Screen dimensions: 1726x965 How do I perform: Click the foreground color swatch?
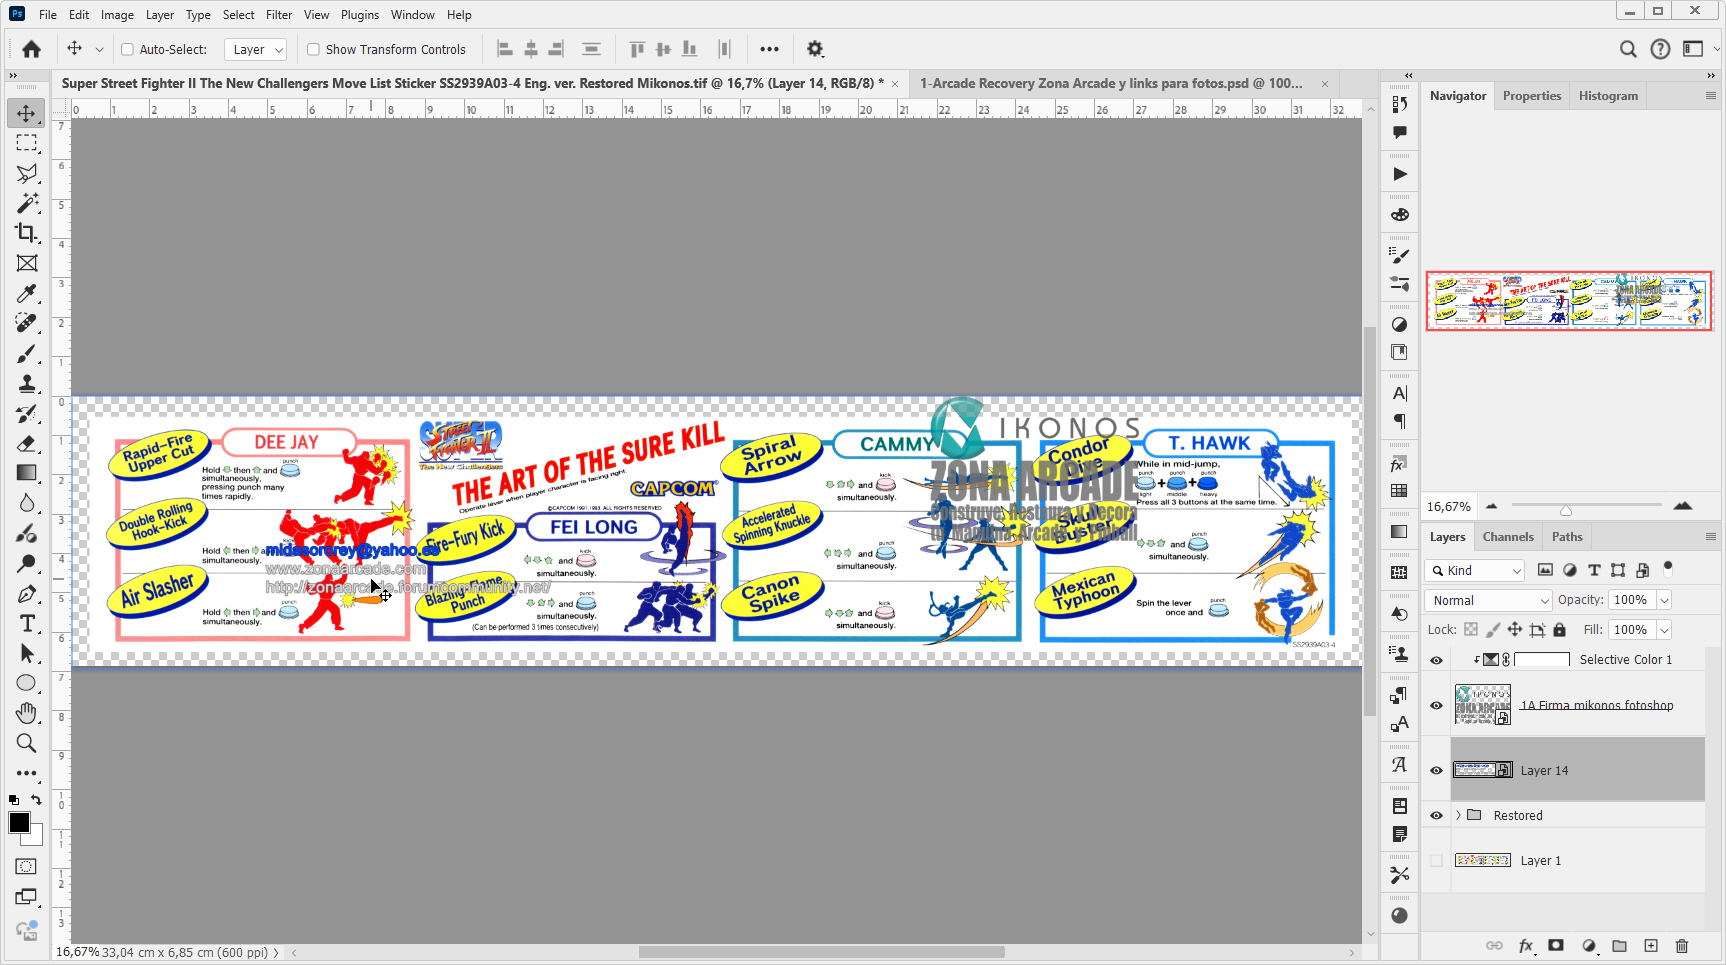[x=19, y=822]
